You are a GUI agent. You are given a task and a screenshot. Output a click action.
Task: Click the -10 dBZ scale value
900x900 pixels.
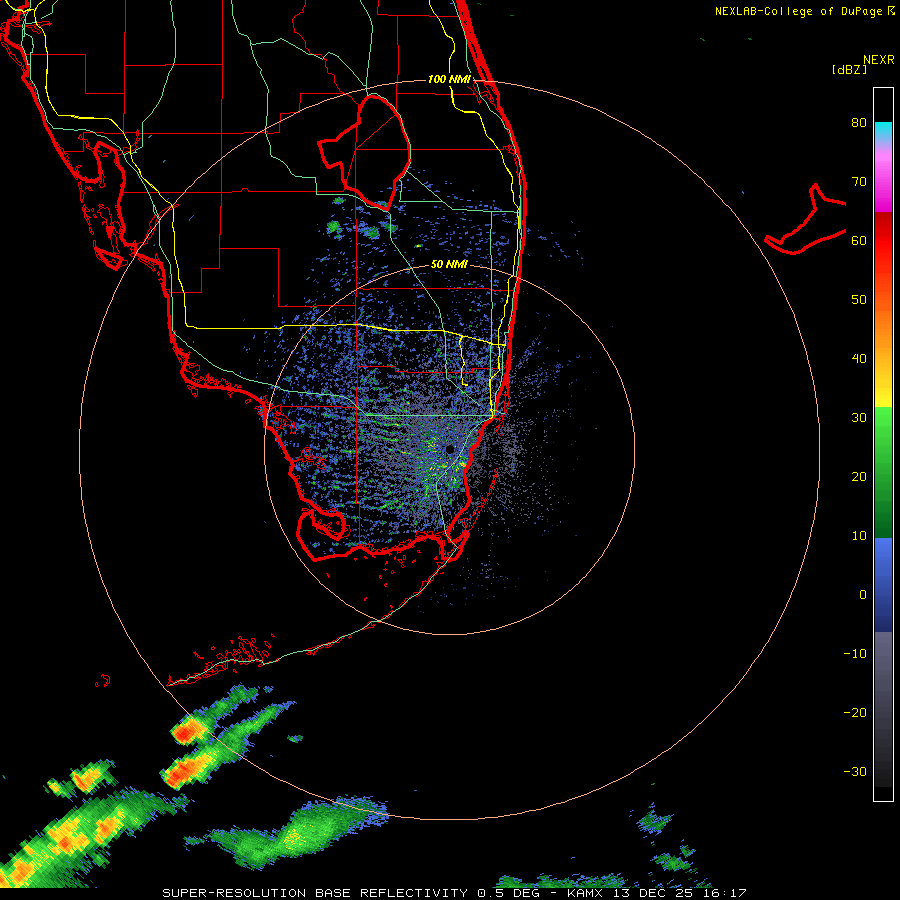tap(855, 654)
